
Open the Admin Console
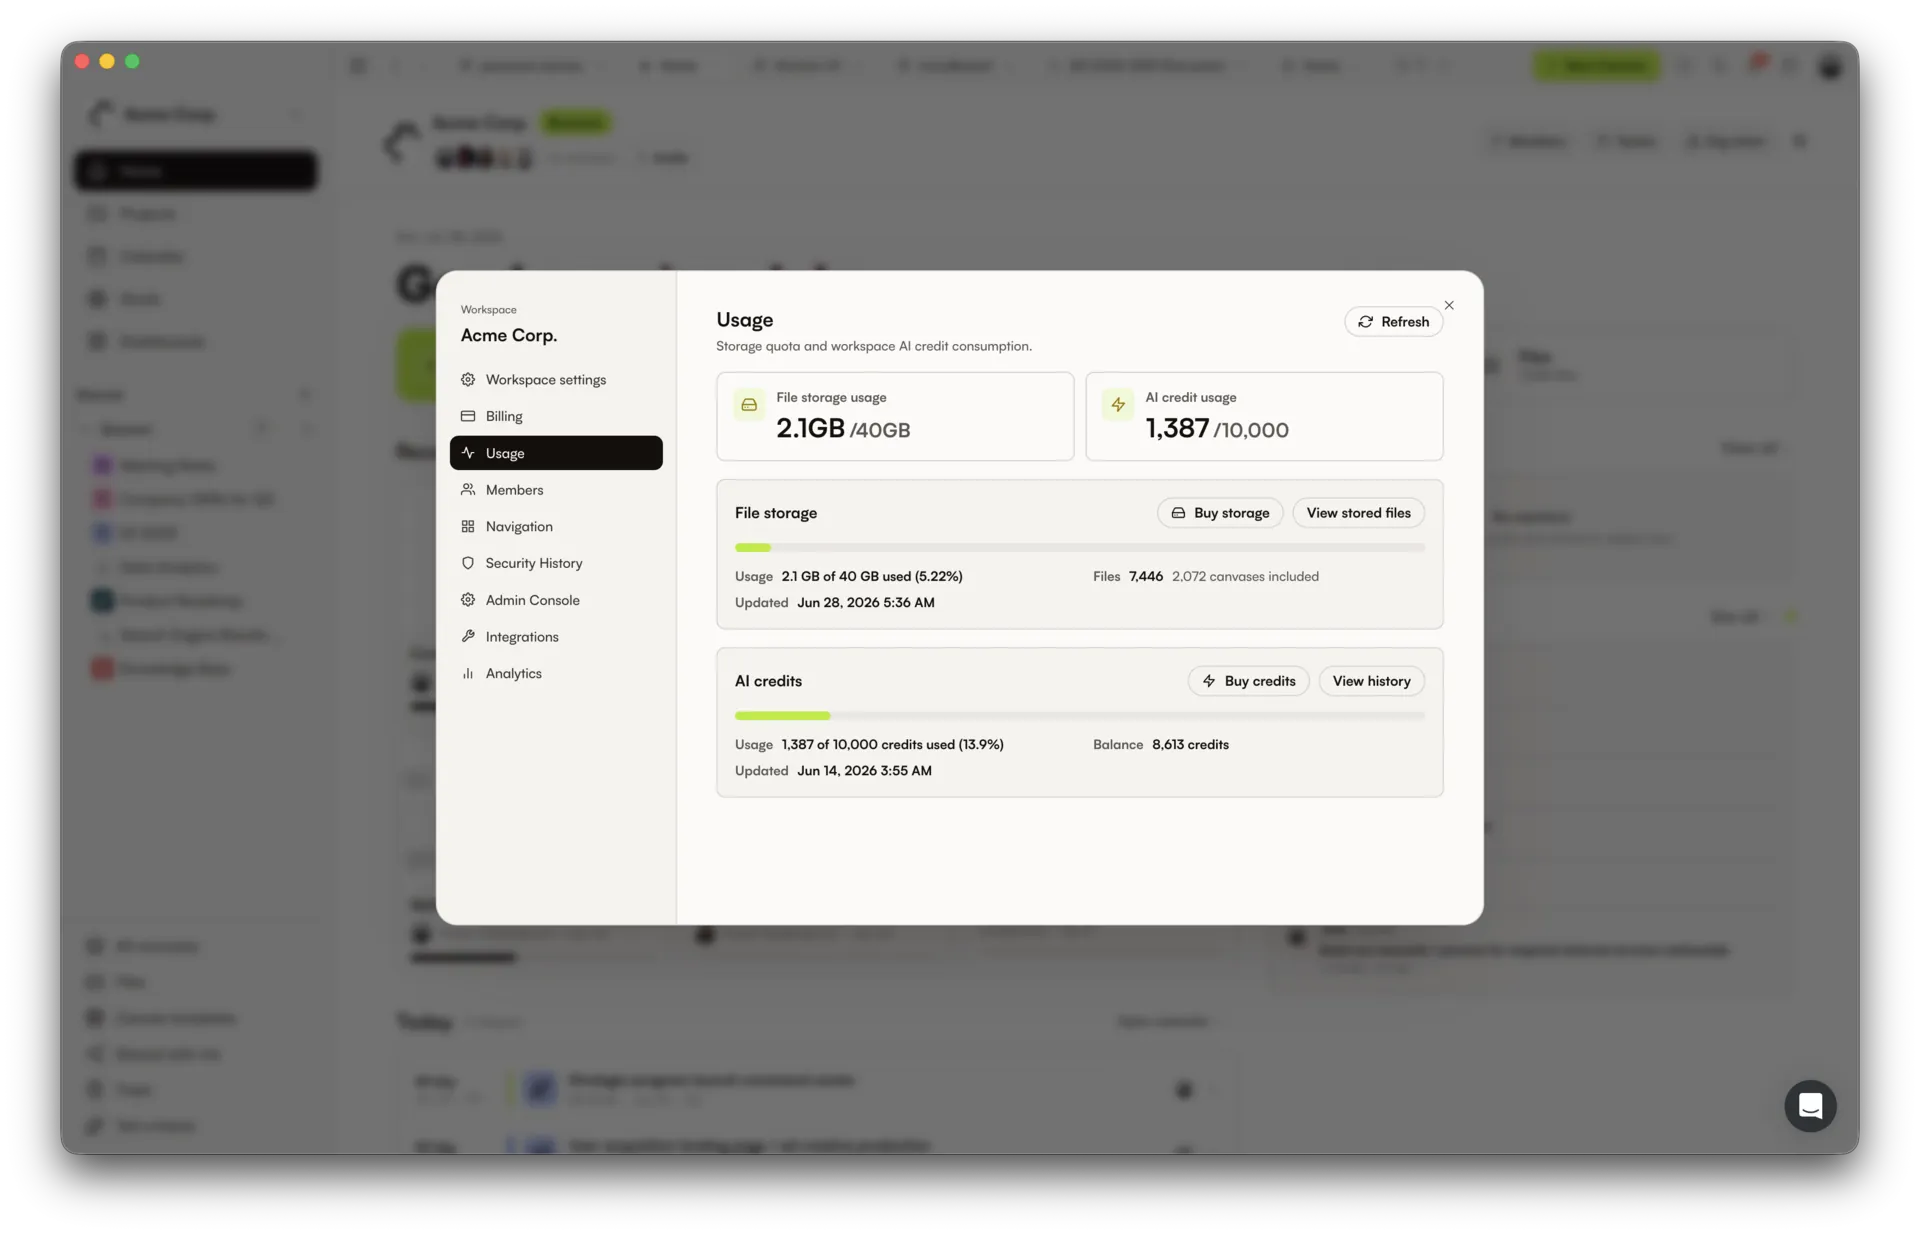point(556,600)
